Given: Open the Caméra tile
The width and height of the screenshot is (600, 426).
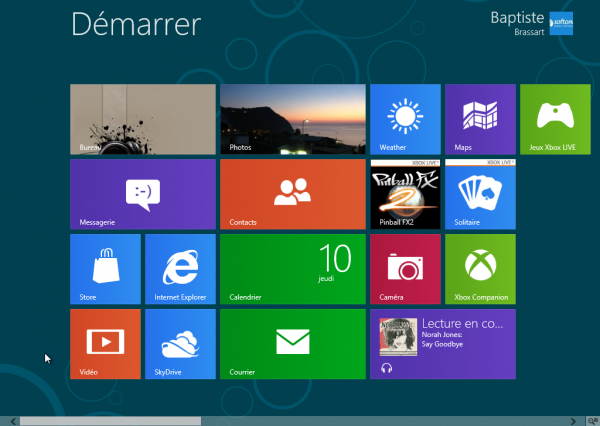Looking at the screenshot, I should (405, 269).
